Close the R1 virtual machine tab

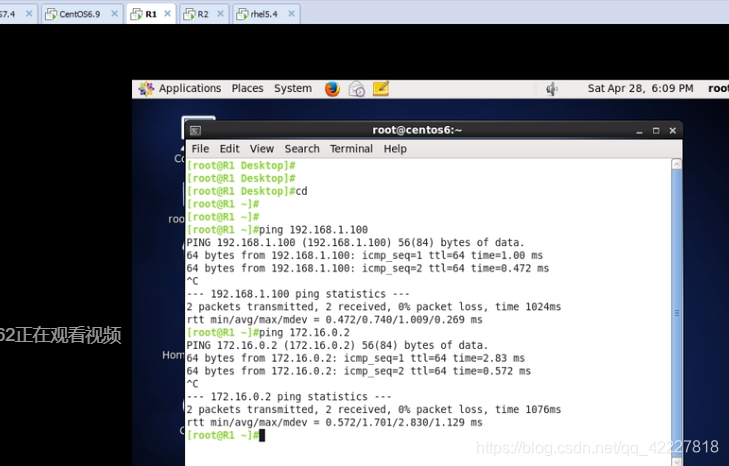[x=167, y=13]
